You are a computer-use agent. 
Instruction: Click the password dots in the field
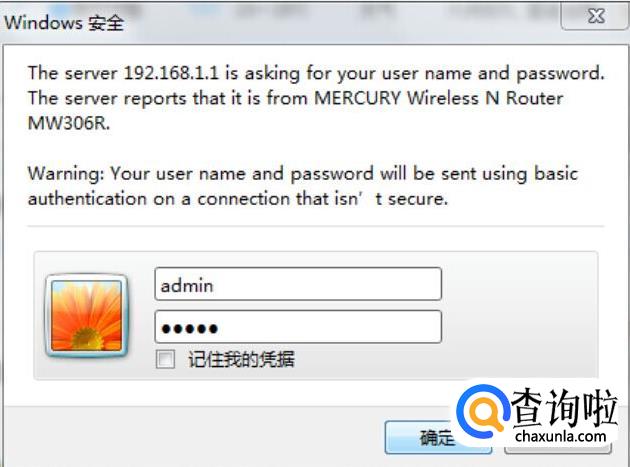tap(189, 329)
